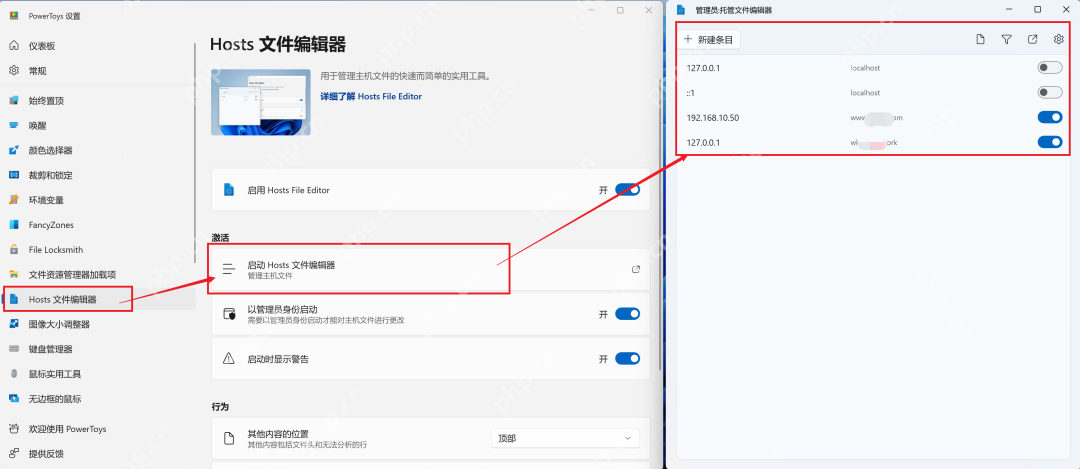1080x469 pixels.
Task: Click the filter icon in Hosts editor
Action: coord(1006,39)
